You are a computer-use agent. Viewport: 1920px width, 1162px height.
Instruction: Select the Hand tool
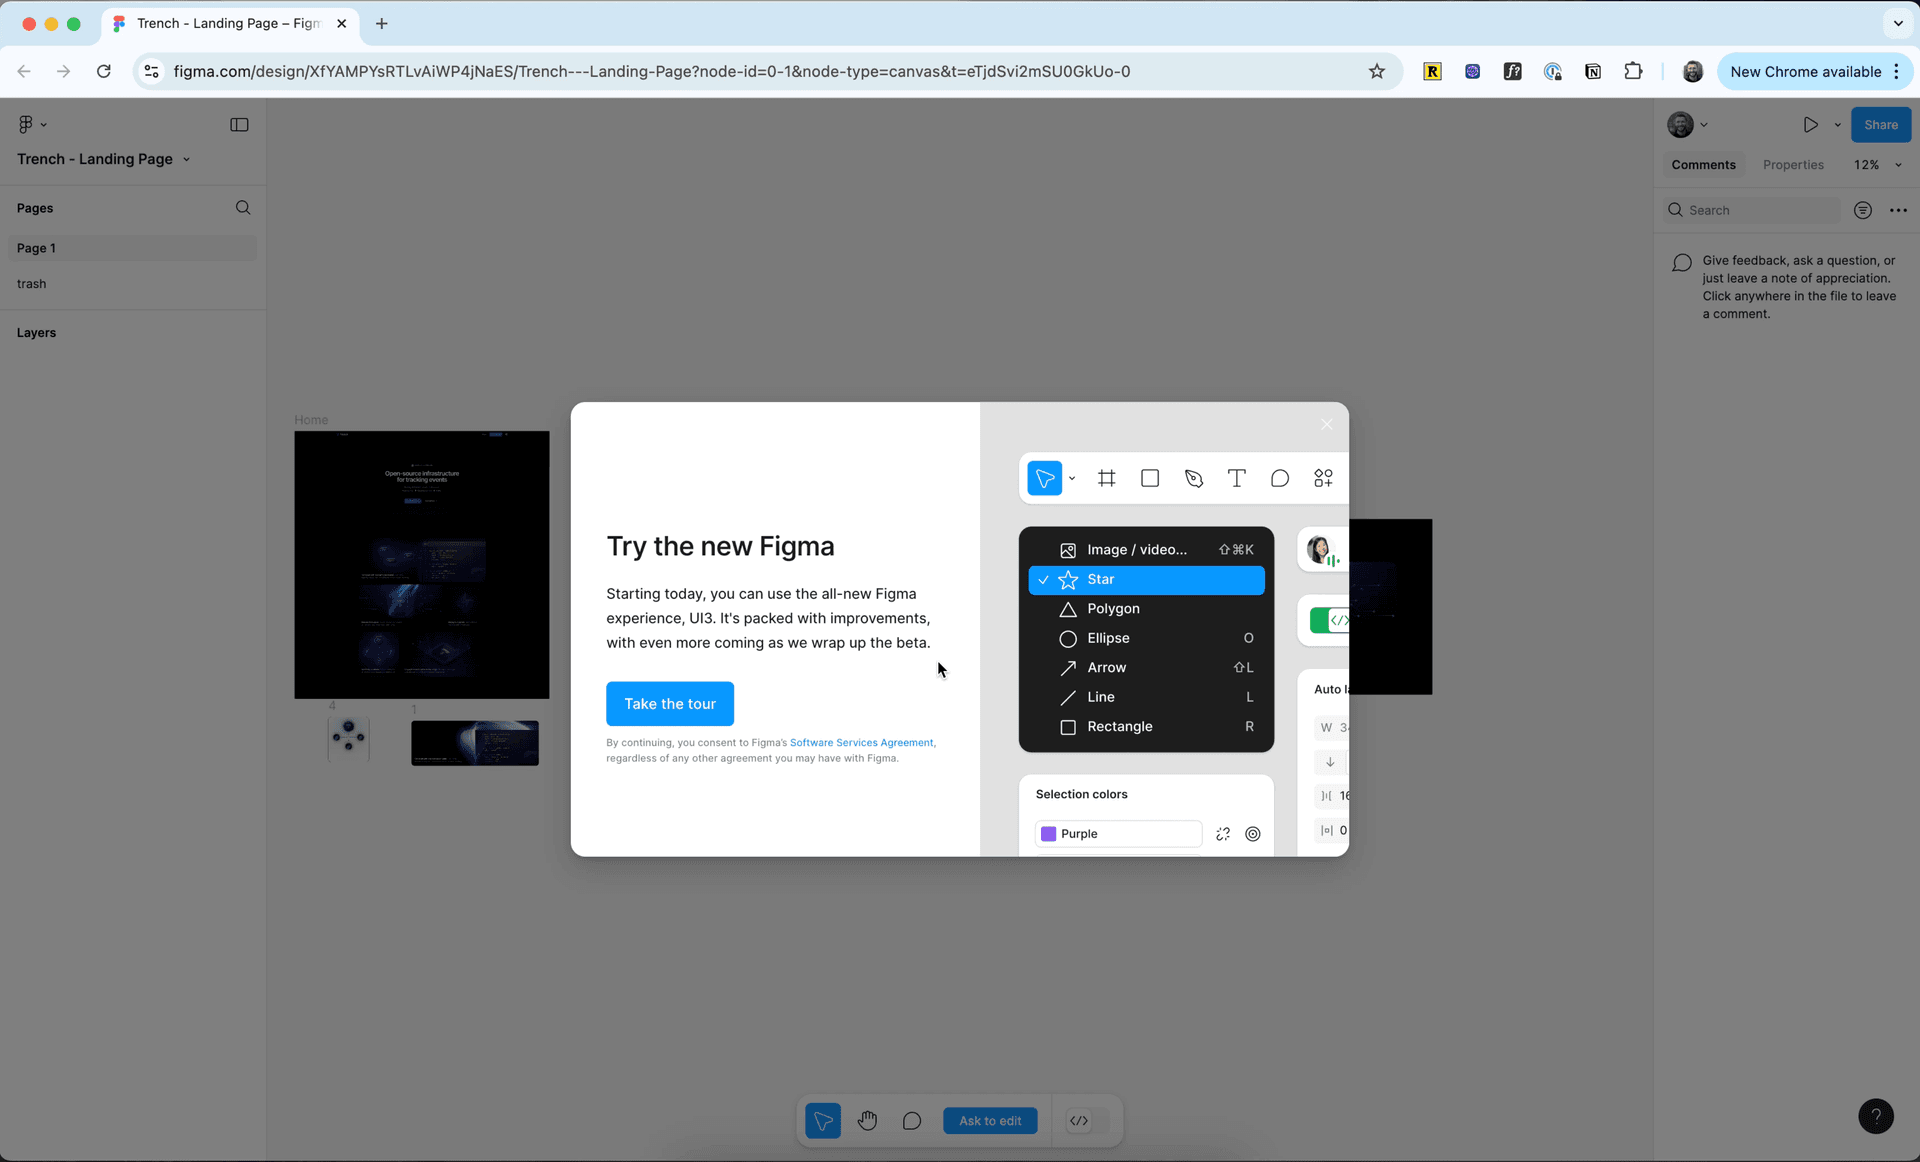point(867,1120)
